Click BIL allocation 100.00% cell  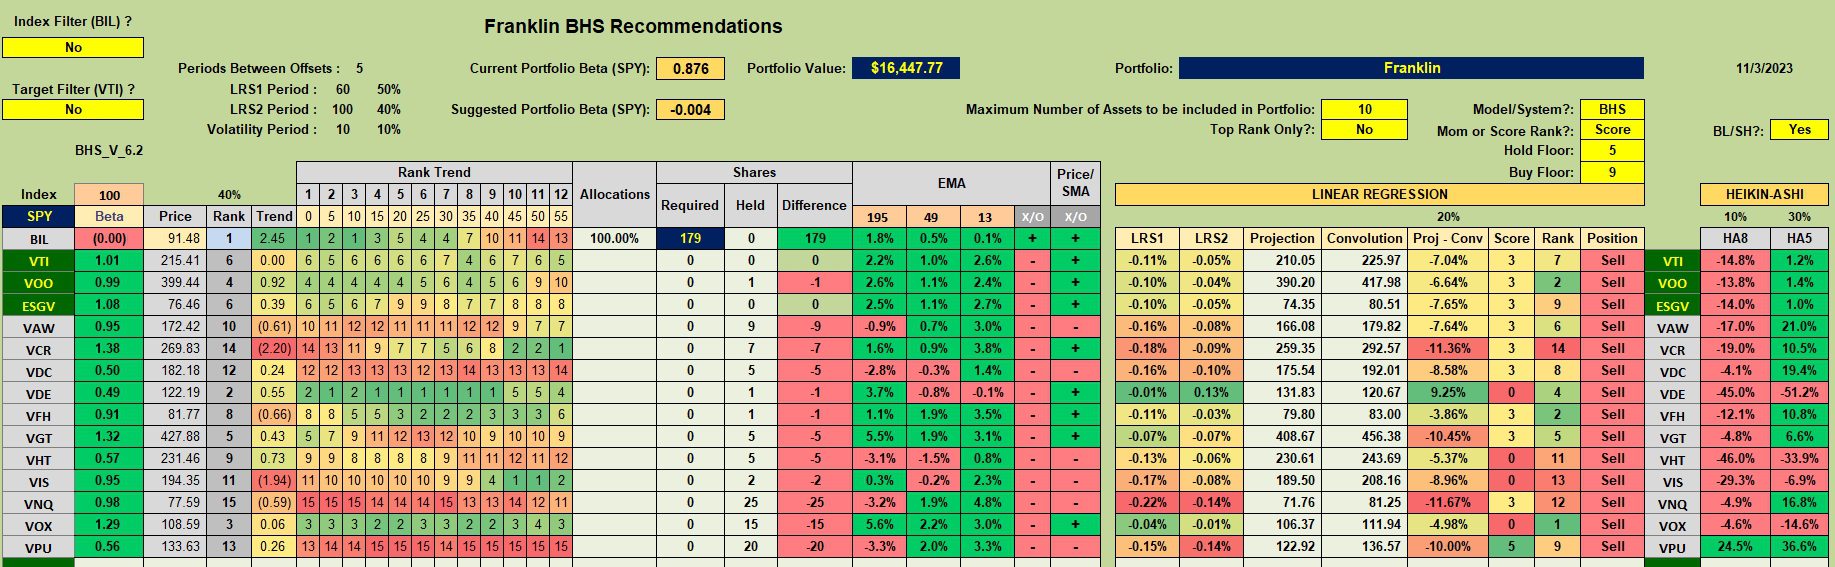pyautogui.click(x=615, y=238)
